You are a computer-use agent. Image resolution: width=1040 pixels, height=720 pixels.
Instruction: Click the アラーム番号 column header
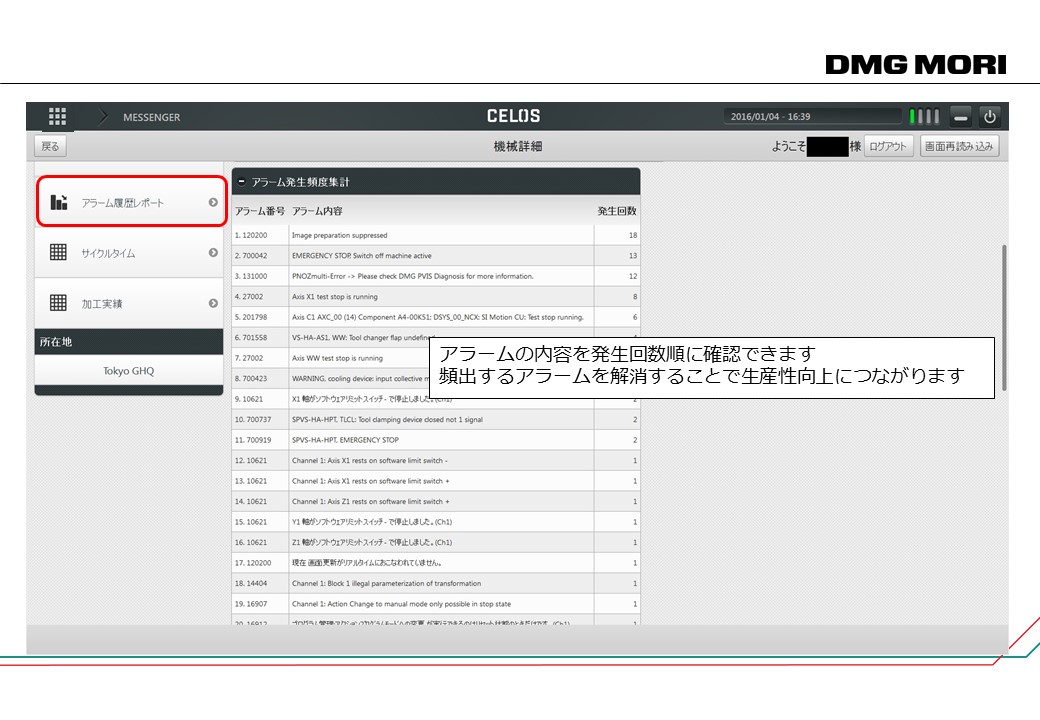coord(259,211)
